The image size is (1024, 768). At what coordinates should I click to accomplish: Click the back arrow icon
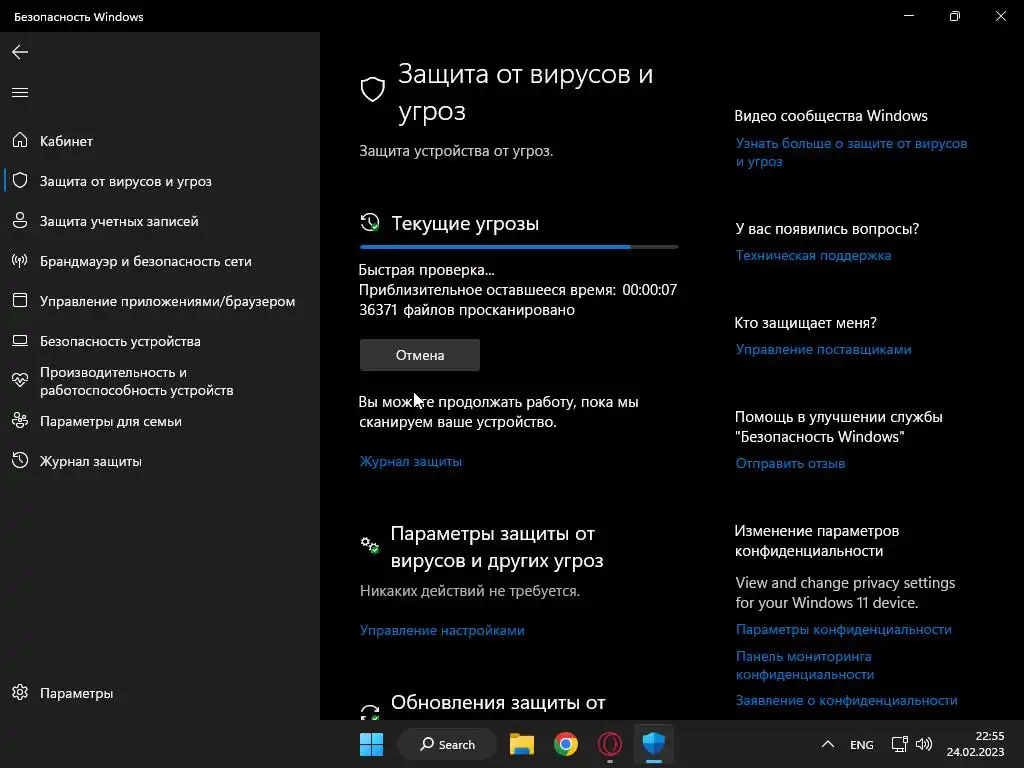(20, 52)
